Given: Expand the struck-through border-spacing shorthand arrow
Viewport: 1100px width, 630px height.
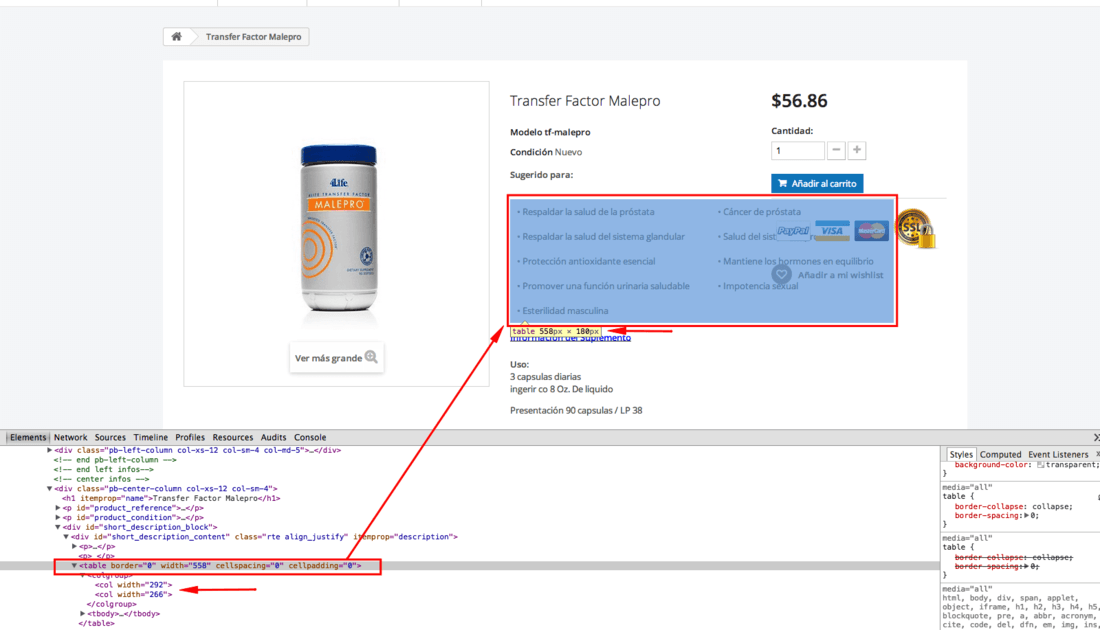Looking at the screenshot, I should 1027,566.
